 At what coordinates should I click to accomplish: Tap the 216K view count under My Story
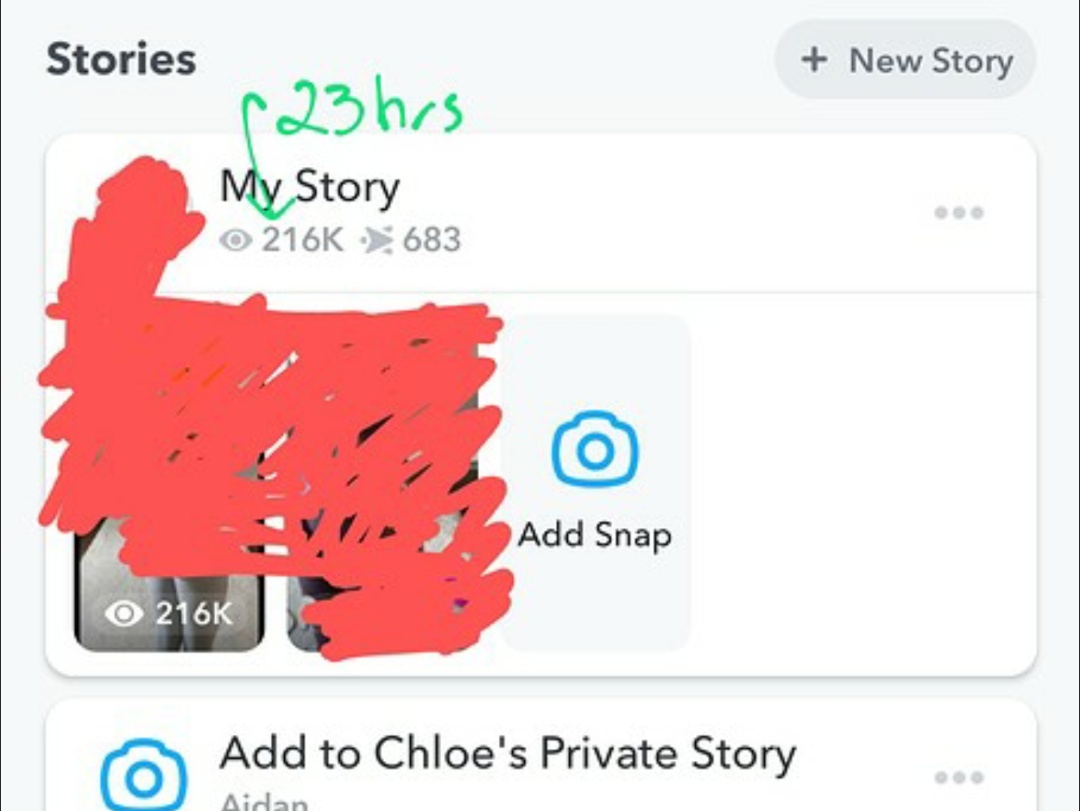(x=302, y=240)
